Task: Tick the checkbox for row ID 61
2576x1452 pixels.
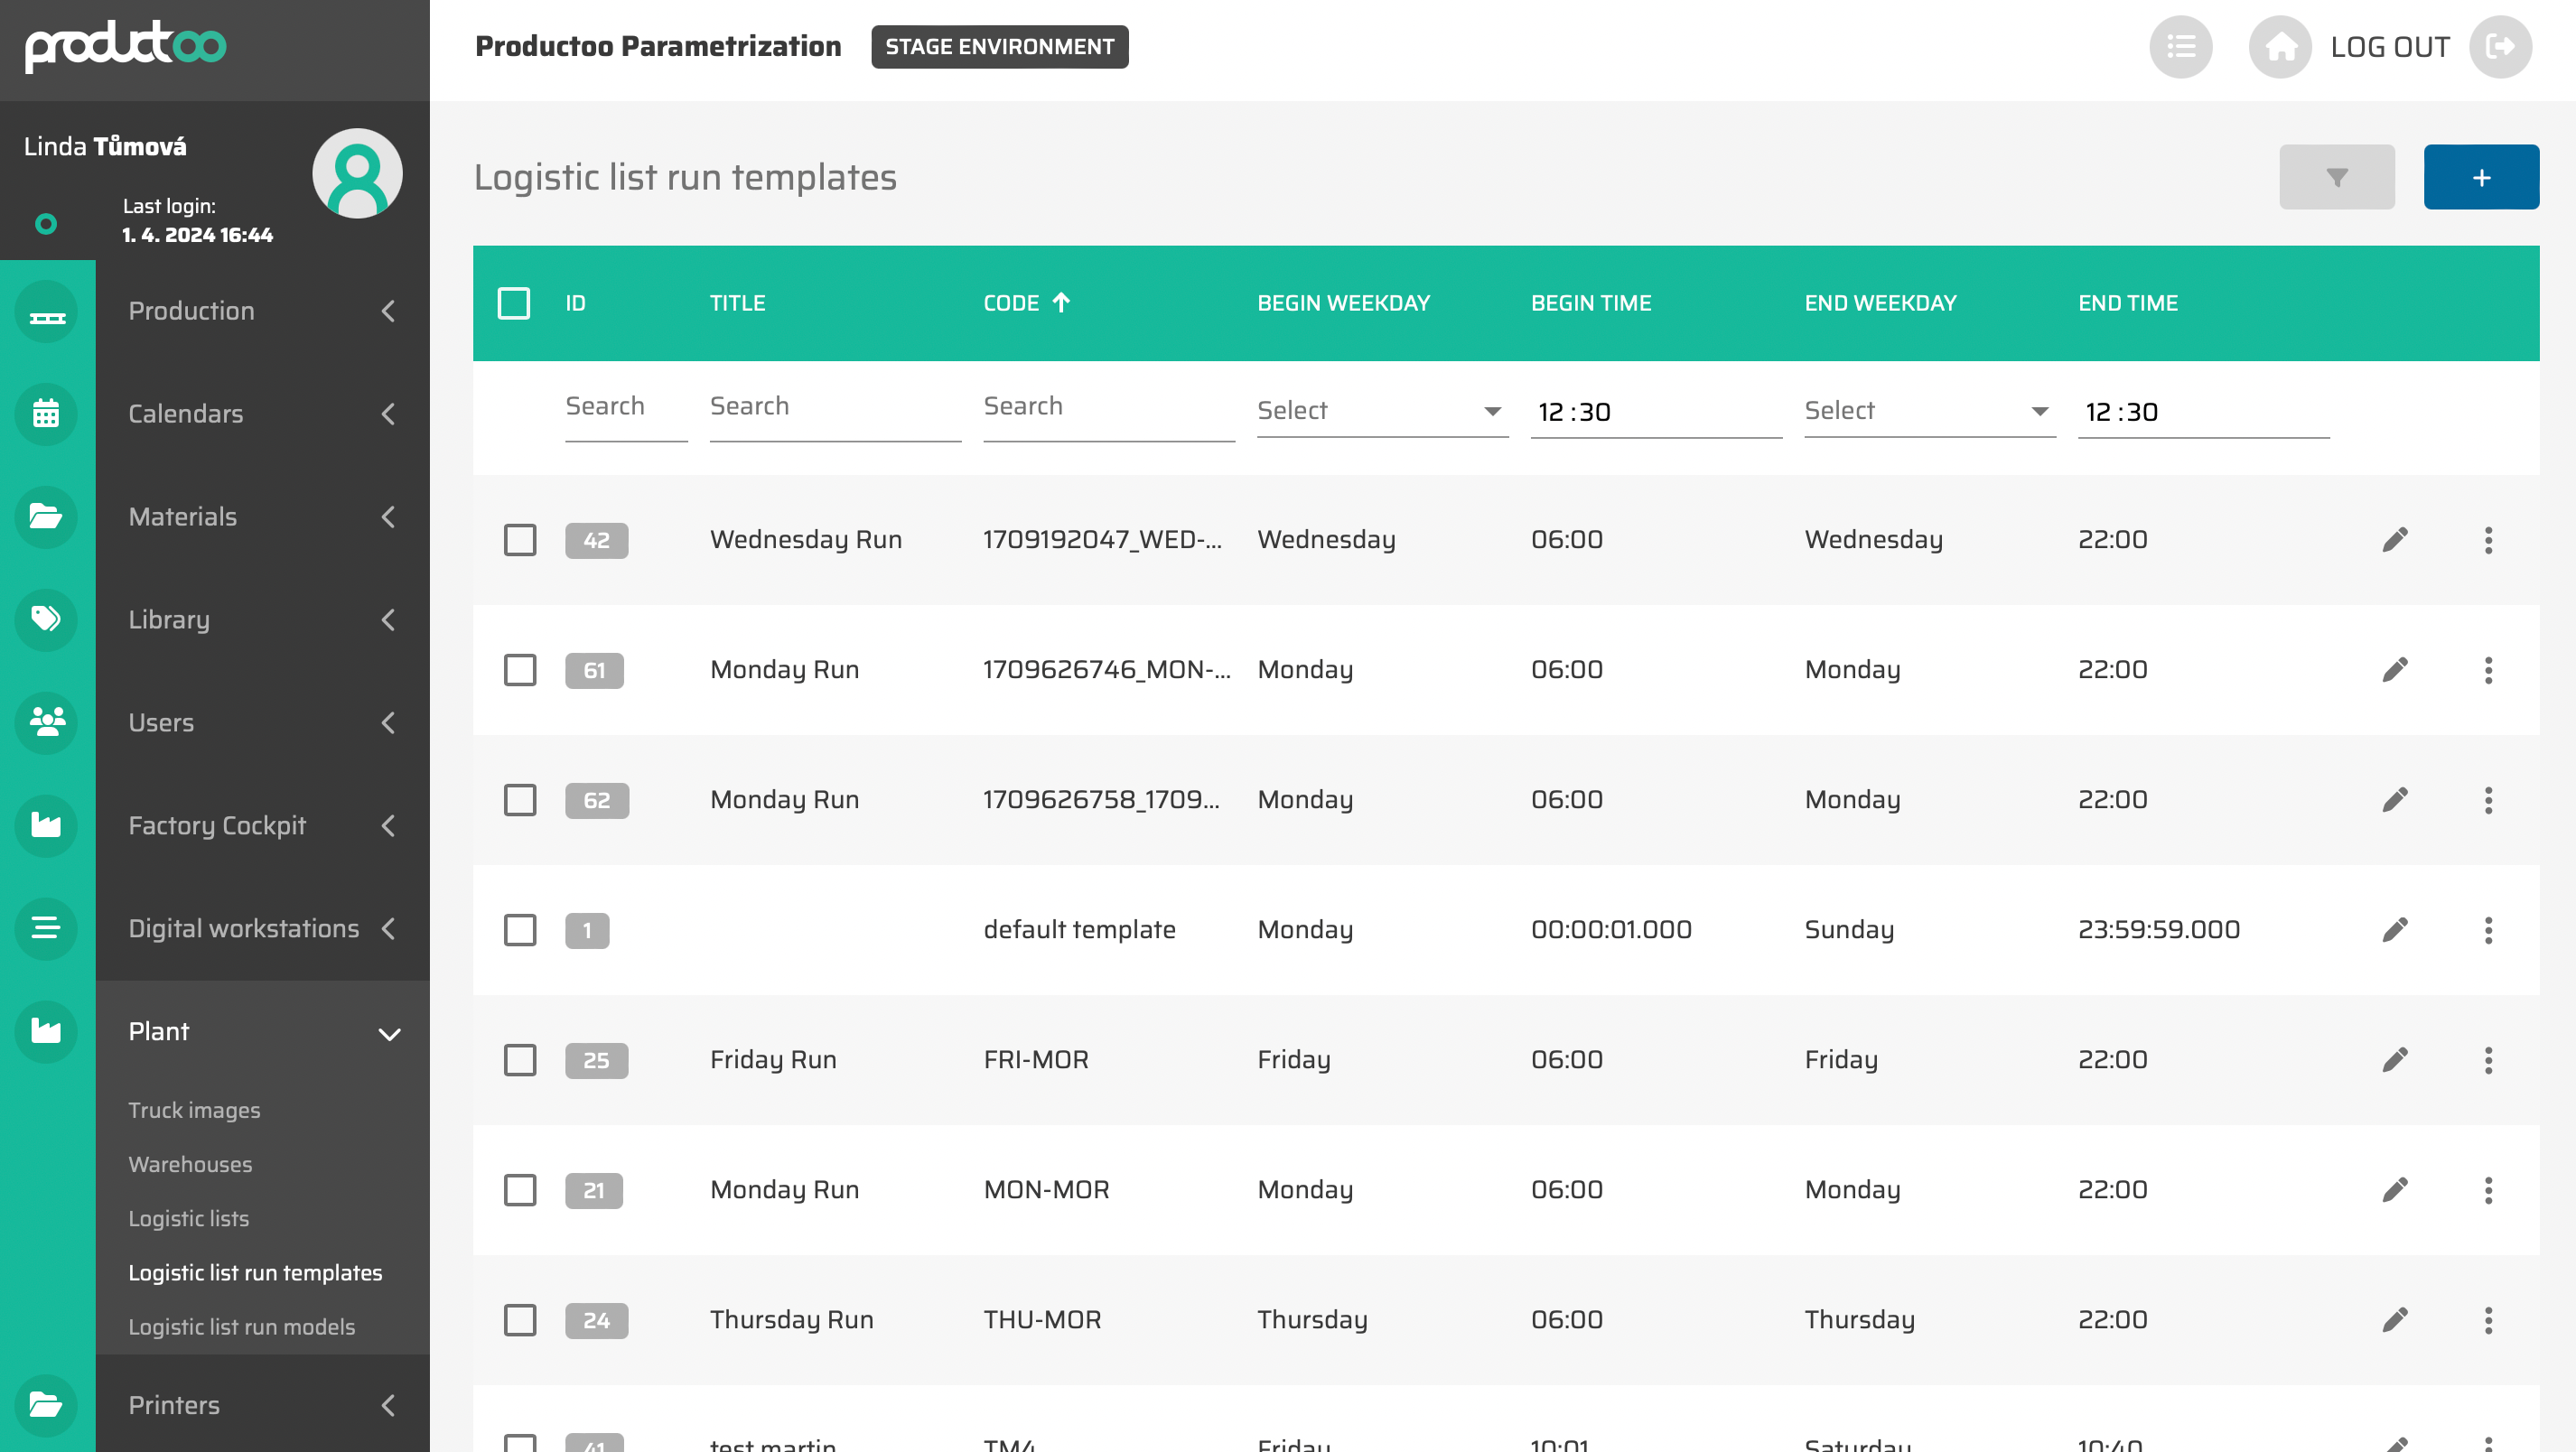Action: pyautogui.click(x=520, y=670)
